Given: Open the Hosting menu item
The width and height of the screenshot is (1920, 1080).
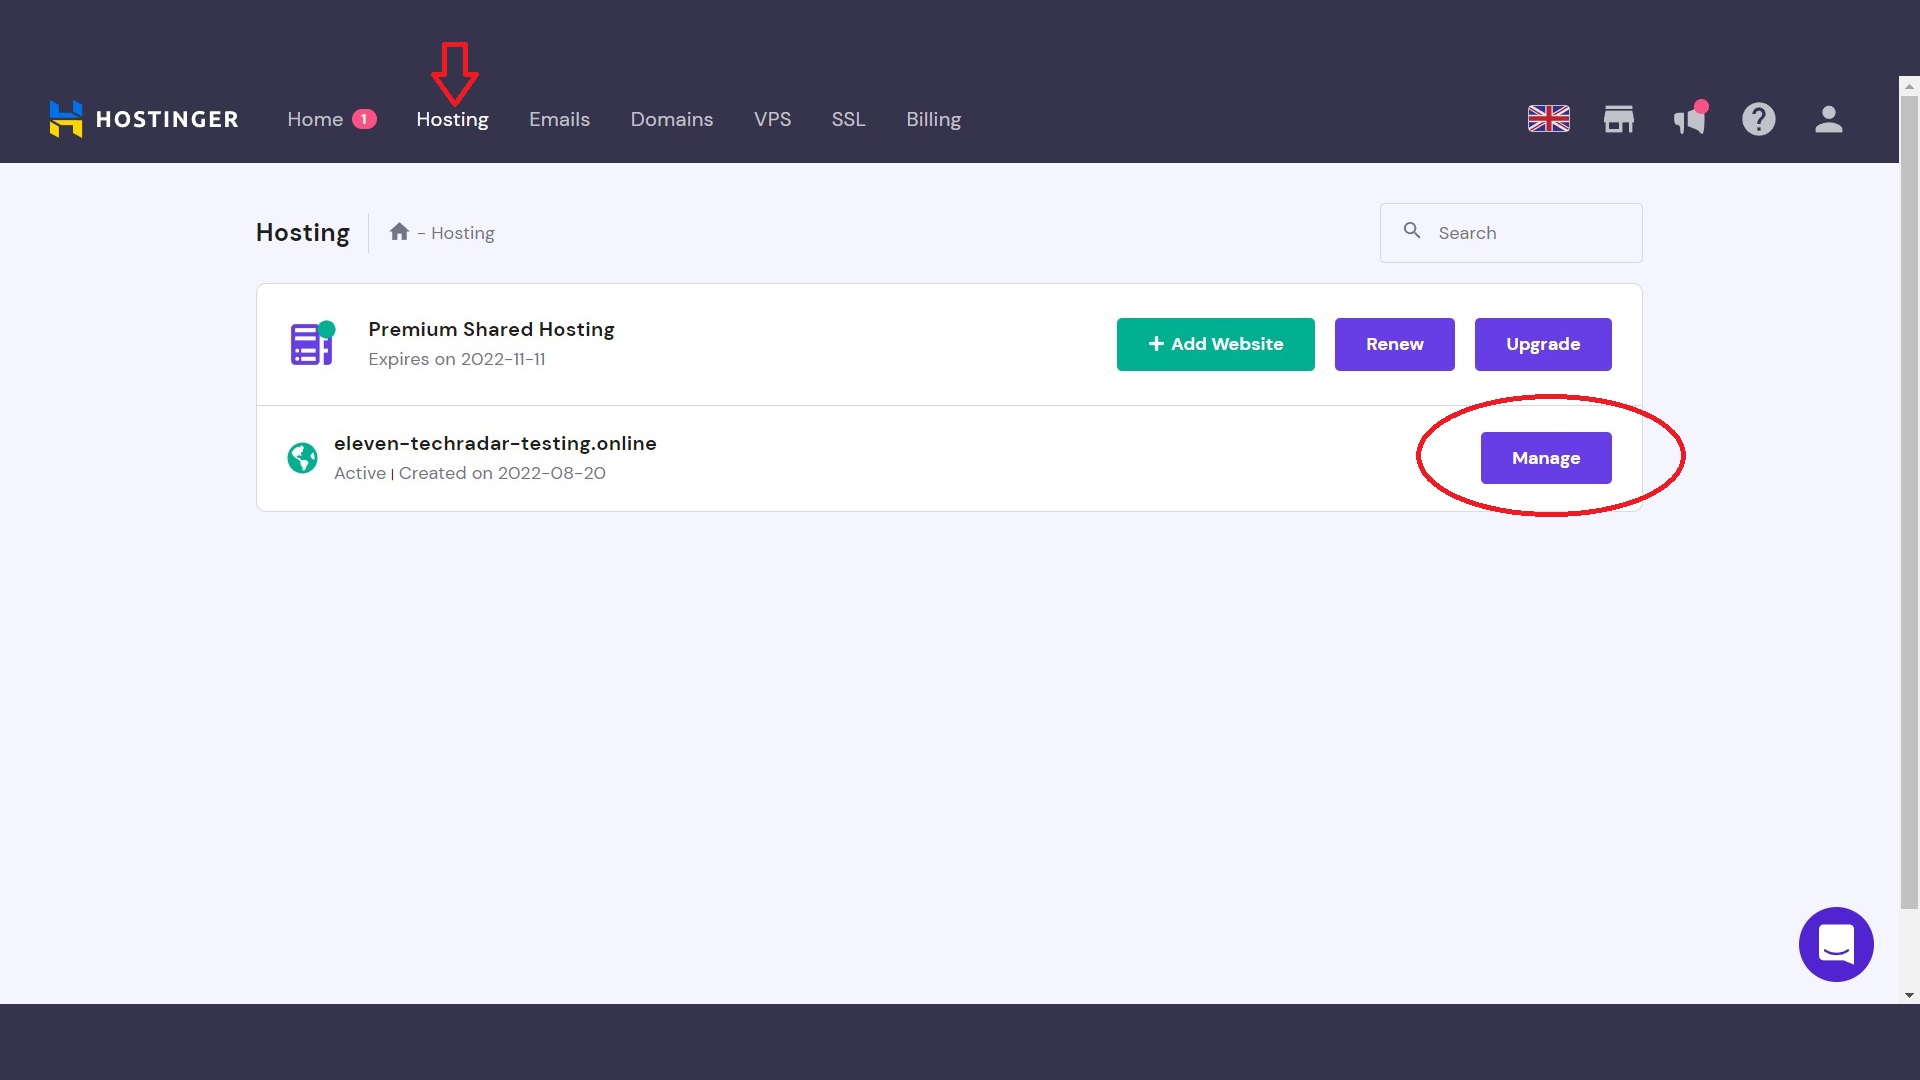Looking at the screenshot, I should (x=452, y=119).
